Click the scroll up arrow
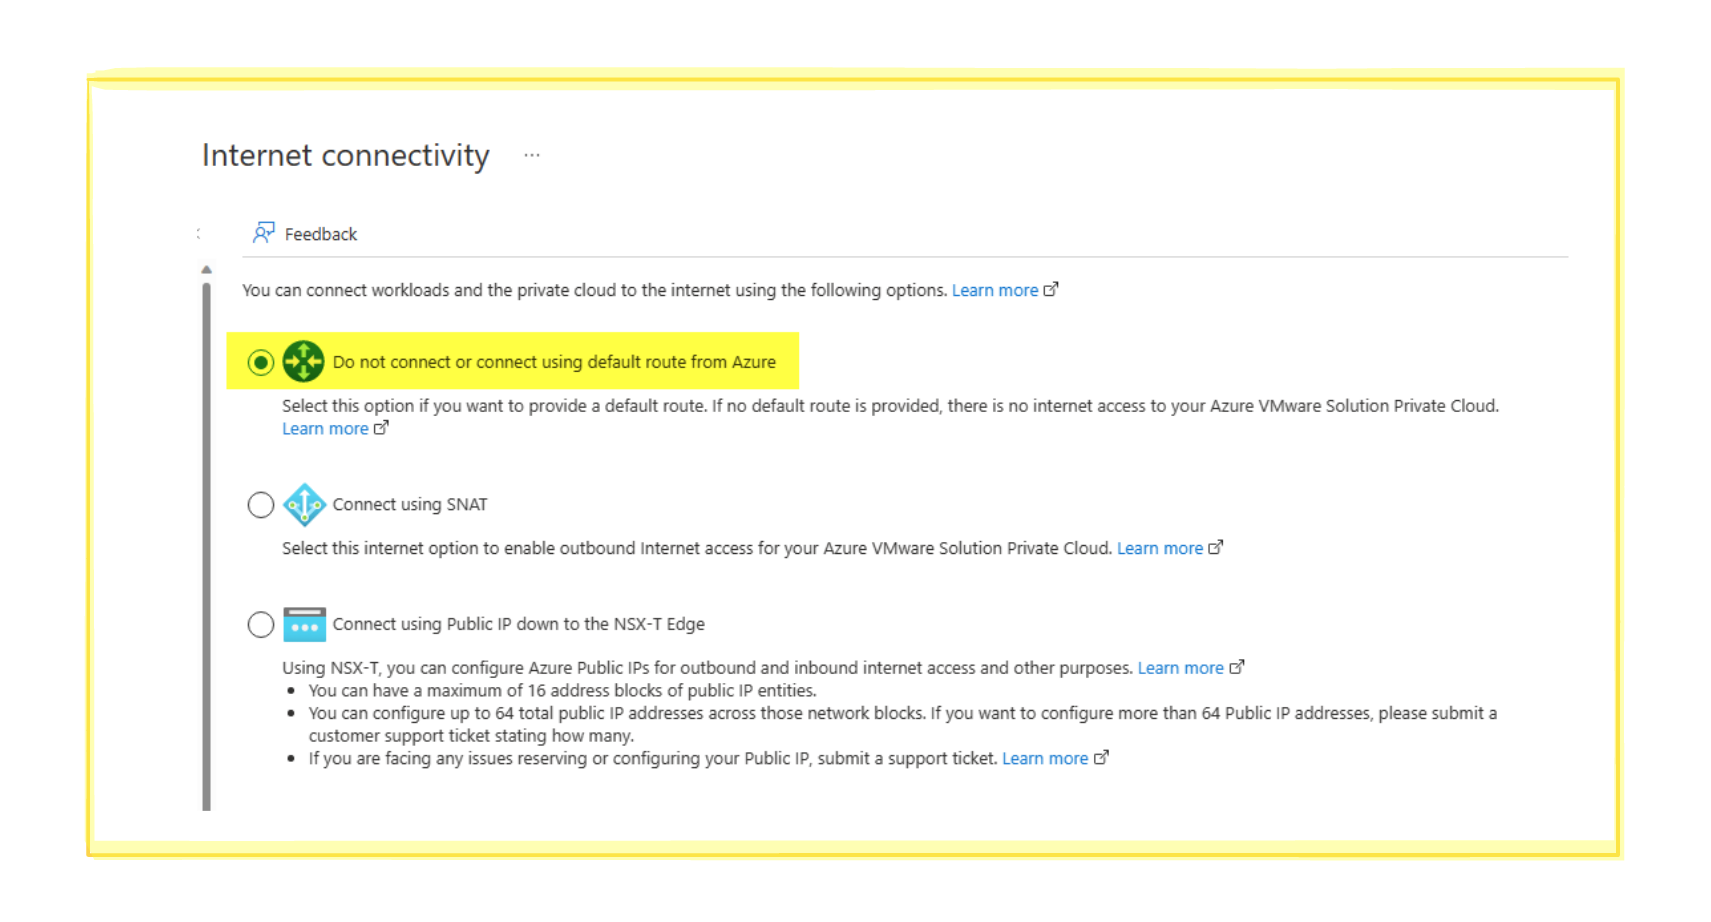 point(206,270)
